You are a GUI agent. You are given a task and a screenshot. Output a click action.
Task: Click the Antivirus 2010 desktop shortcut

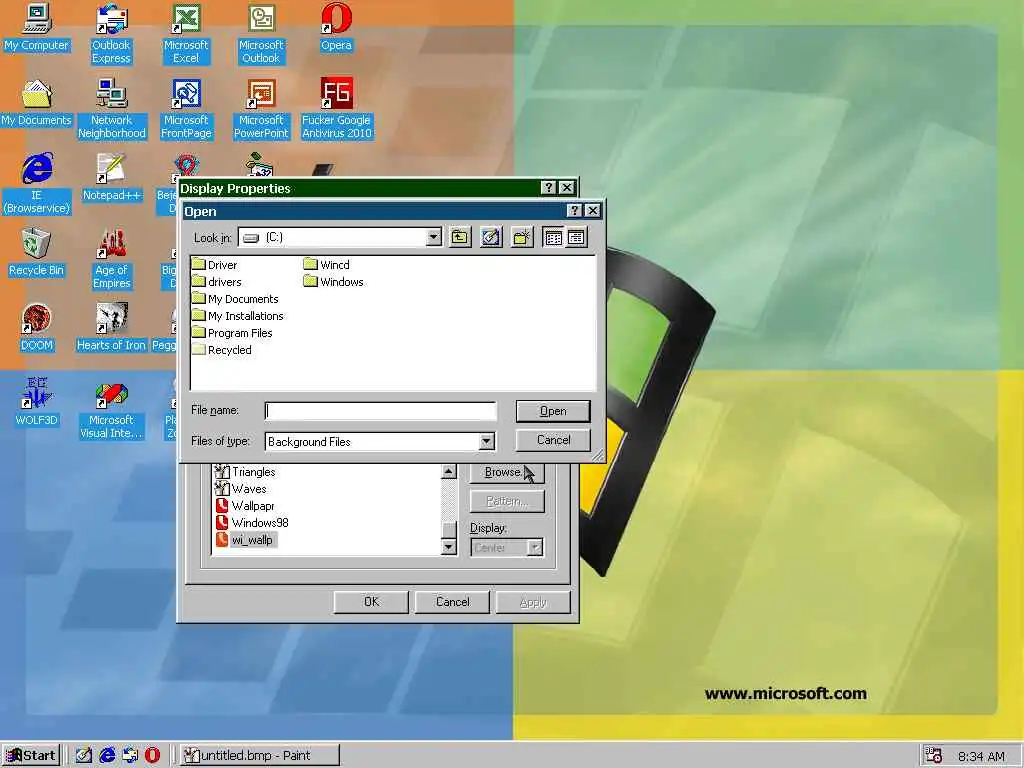336,108
